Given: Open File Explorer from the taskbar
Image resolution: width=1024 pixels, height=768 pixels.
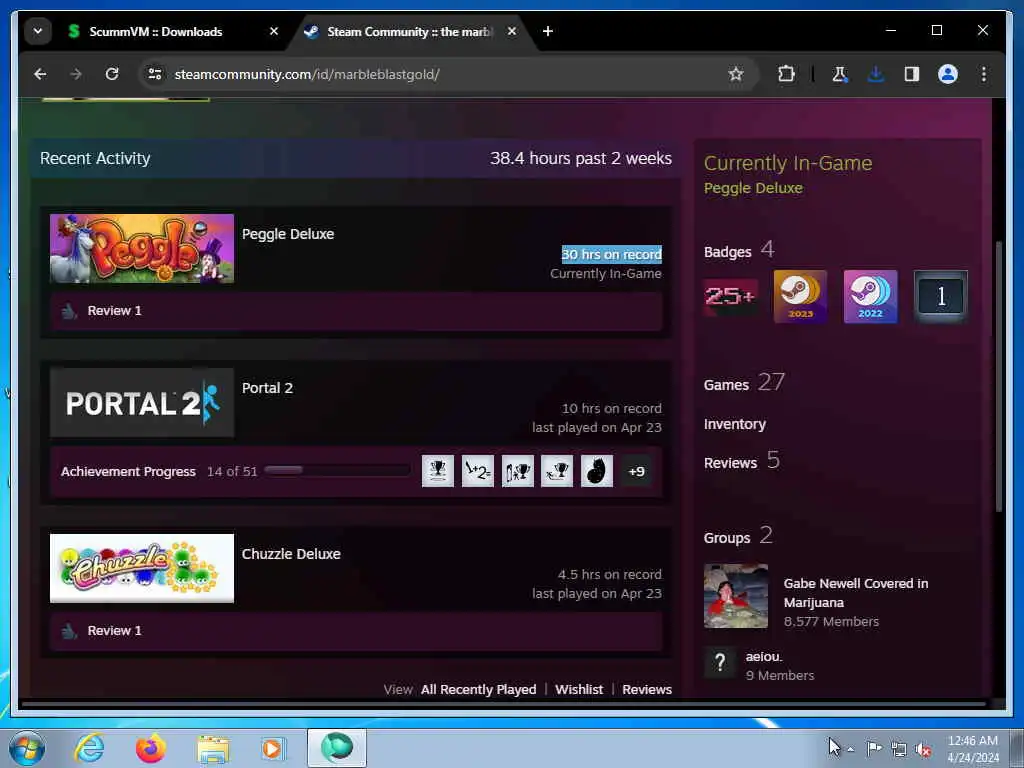Looking at the screenshot, I should pyautogui.click(x=213, y=748).
